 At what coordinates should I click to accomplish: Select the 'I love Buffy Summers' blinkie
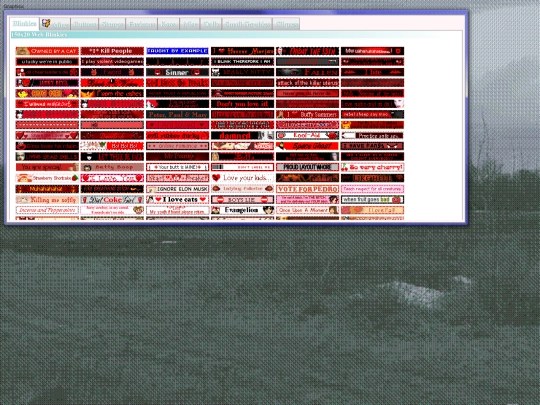click(x=308, y=114)
